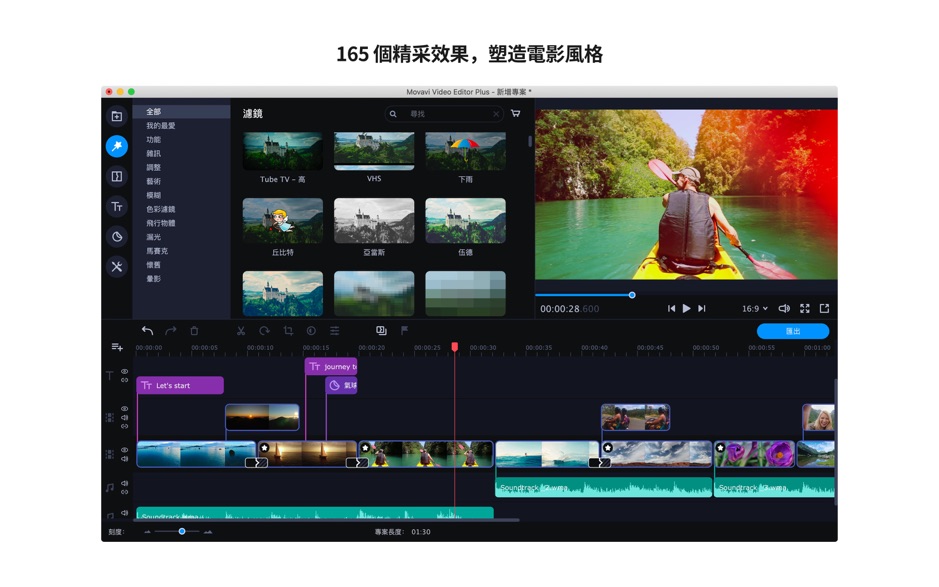The height and width of the screenshot is (587, 939).
Task: Toggle the link icon on the video track
Action: pos(124,427)
